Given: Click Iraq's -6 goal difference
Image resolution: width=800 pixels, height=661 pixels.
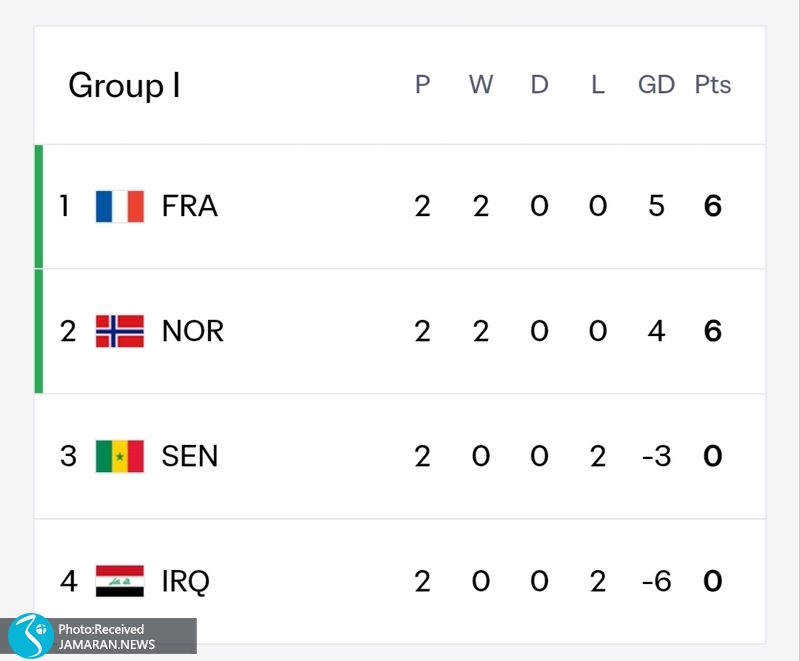Looking at the screenshot, I should 656,581.
